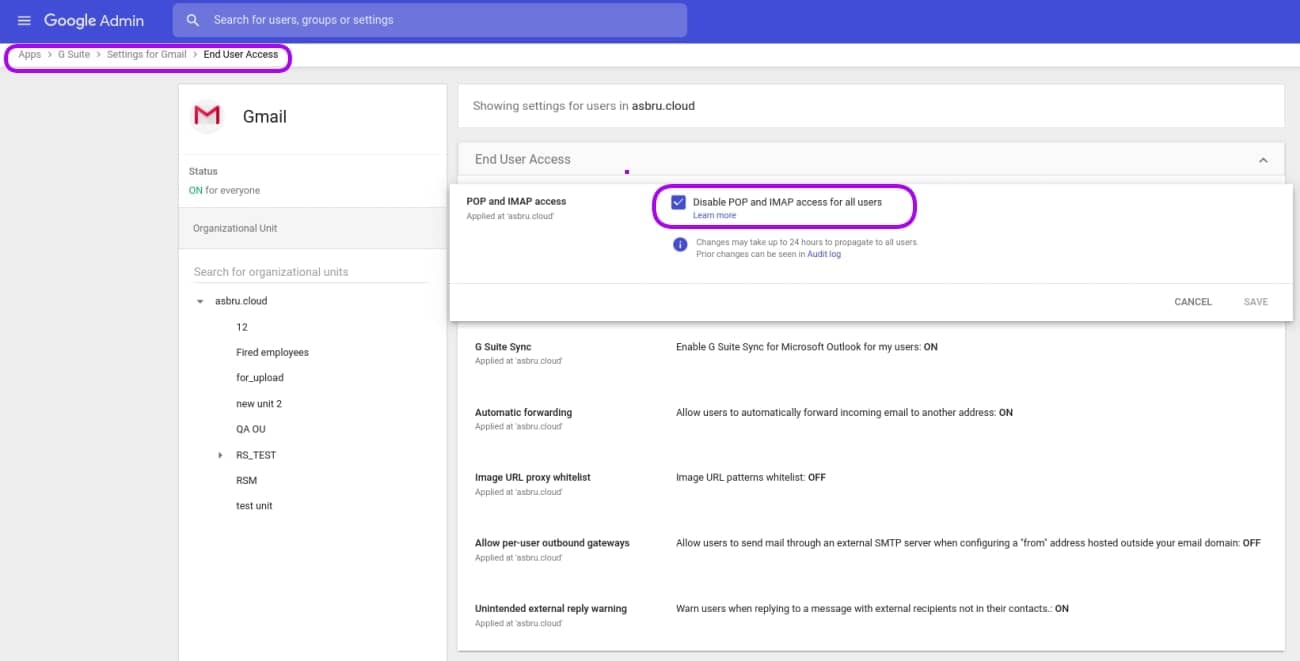
Task: Select the Fired employees organizational unit
Action: (x=272, y=351)
